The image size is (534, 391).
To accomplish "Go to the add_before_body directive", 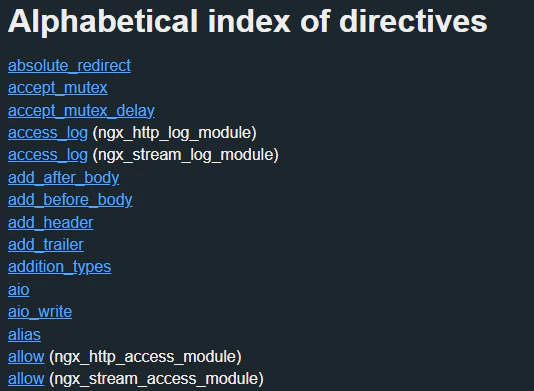I will pyautogui.click(x=70, y=200).
